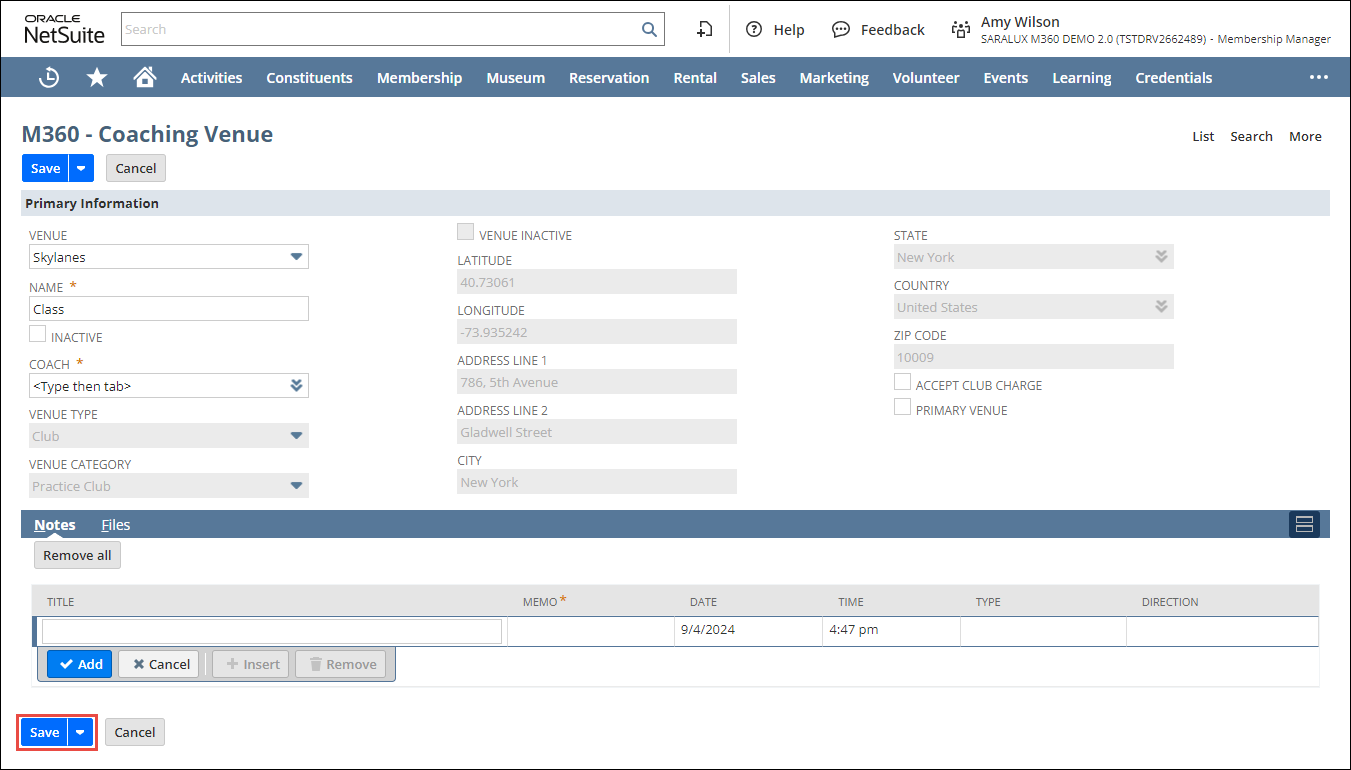Tick the Primary Venue checkbox
The width and height of the screenshot is (1351, 770).
[902, 408]
